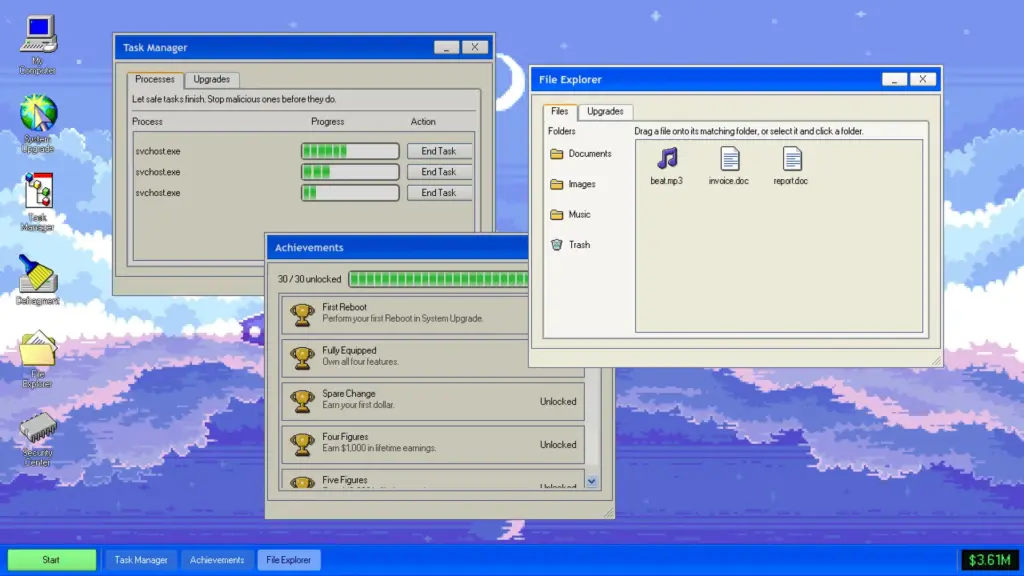This screenshot has height=576, width=1024.
Task: Open the My Computer desktop icon
Action: point(38,44)
